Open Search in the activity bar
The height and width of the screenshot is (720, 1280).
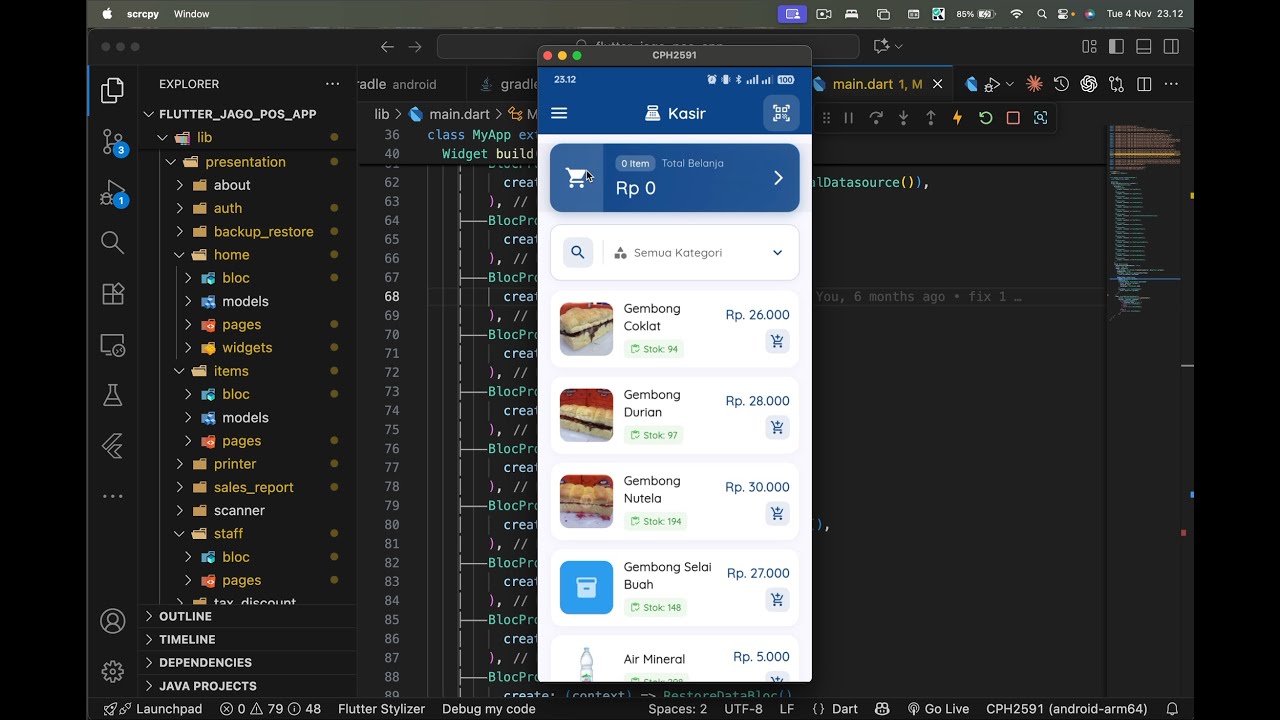[113, 242]
